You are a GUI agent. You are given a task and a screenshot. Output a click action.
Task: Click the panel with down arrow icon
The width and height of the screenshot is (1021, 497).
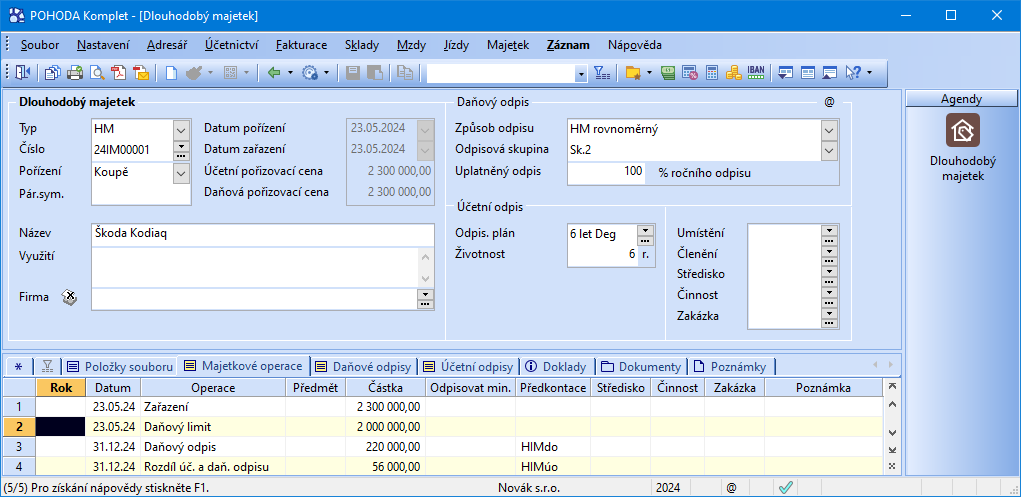[785, 74]
